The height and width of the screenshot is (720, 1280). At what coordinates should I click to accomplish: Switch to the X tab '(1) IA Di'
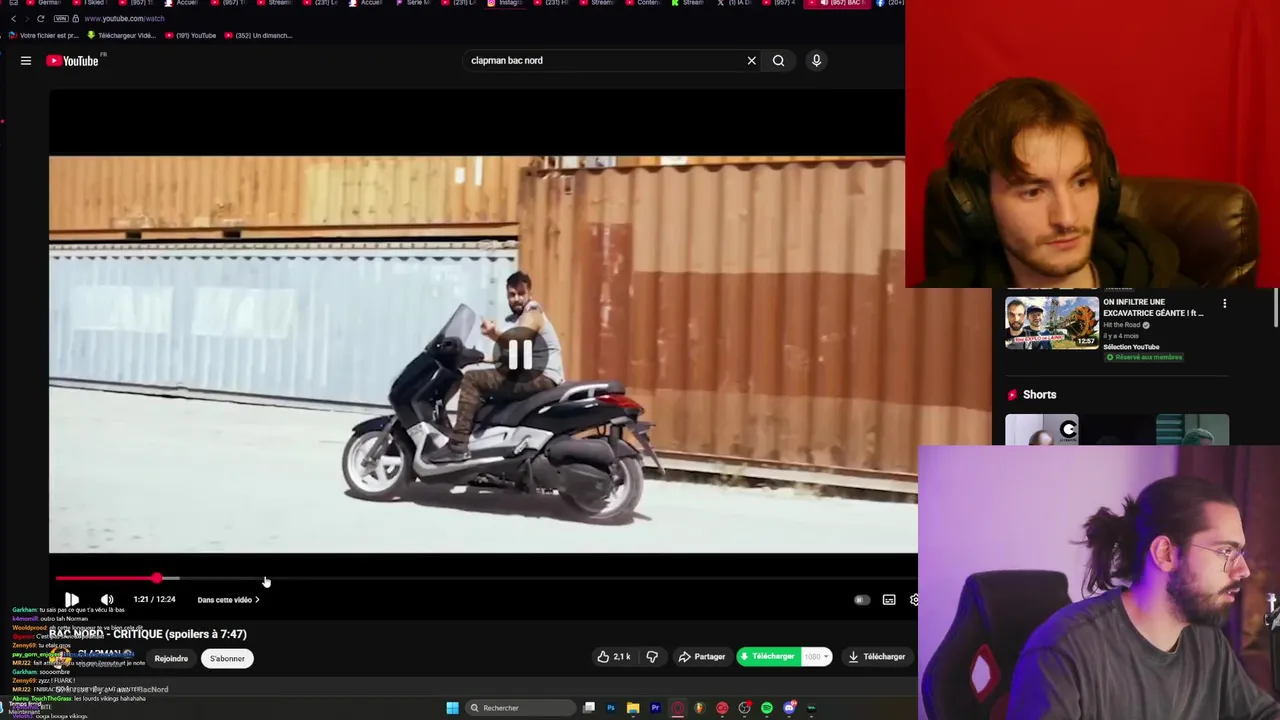coord(734,3)
